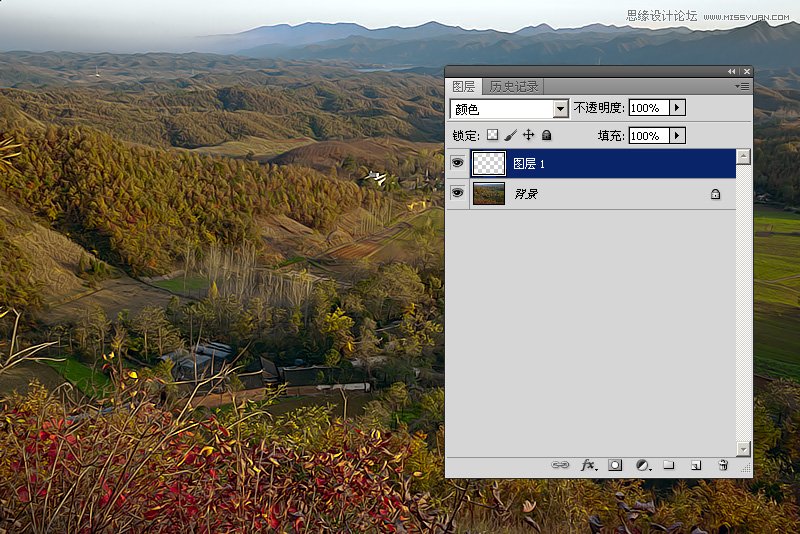Toggle lock image pixels brush icon
800x534 pixels.
(x=510, y=135)
